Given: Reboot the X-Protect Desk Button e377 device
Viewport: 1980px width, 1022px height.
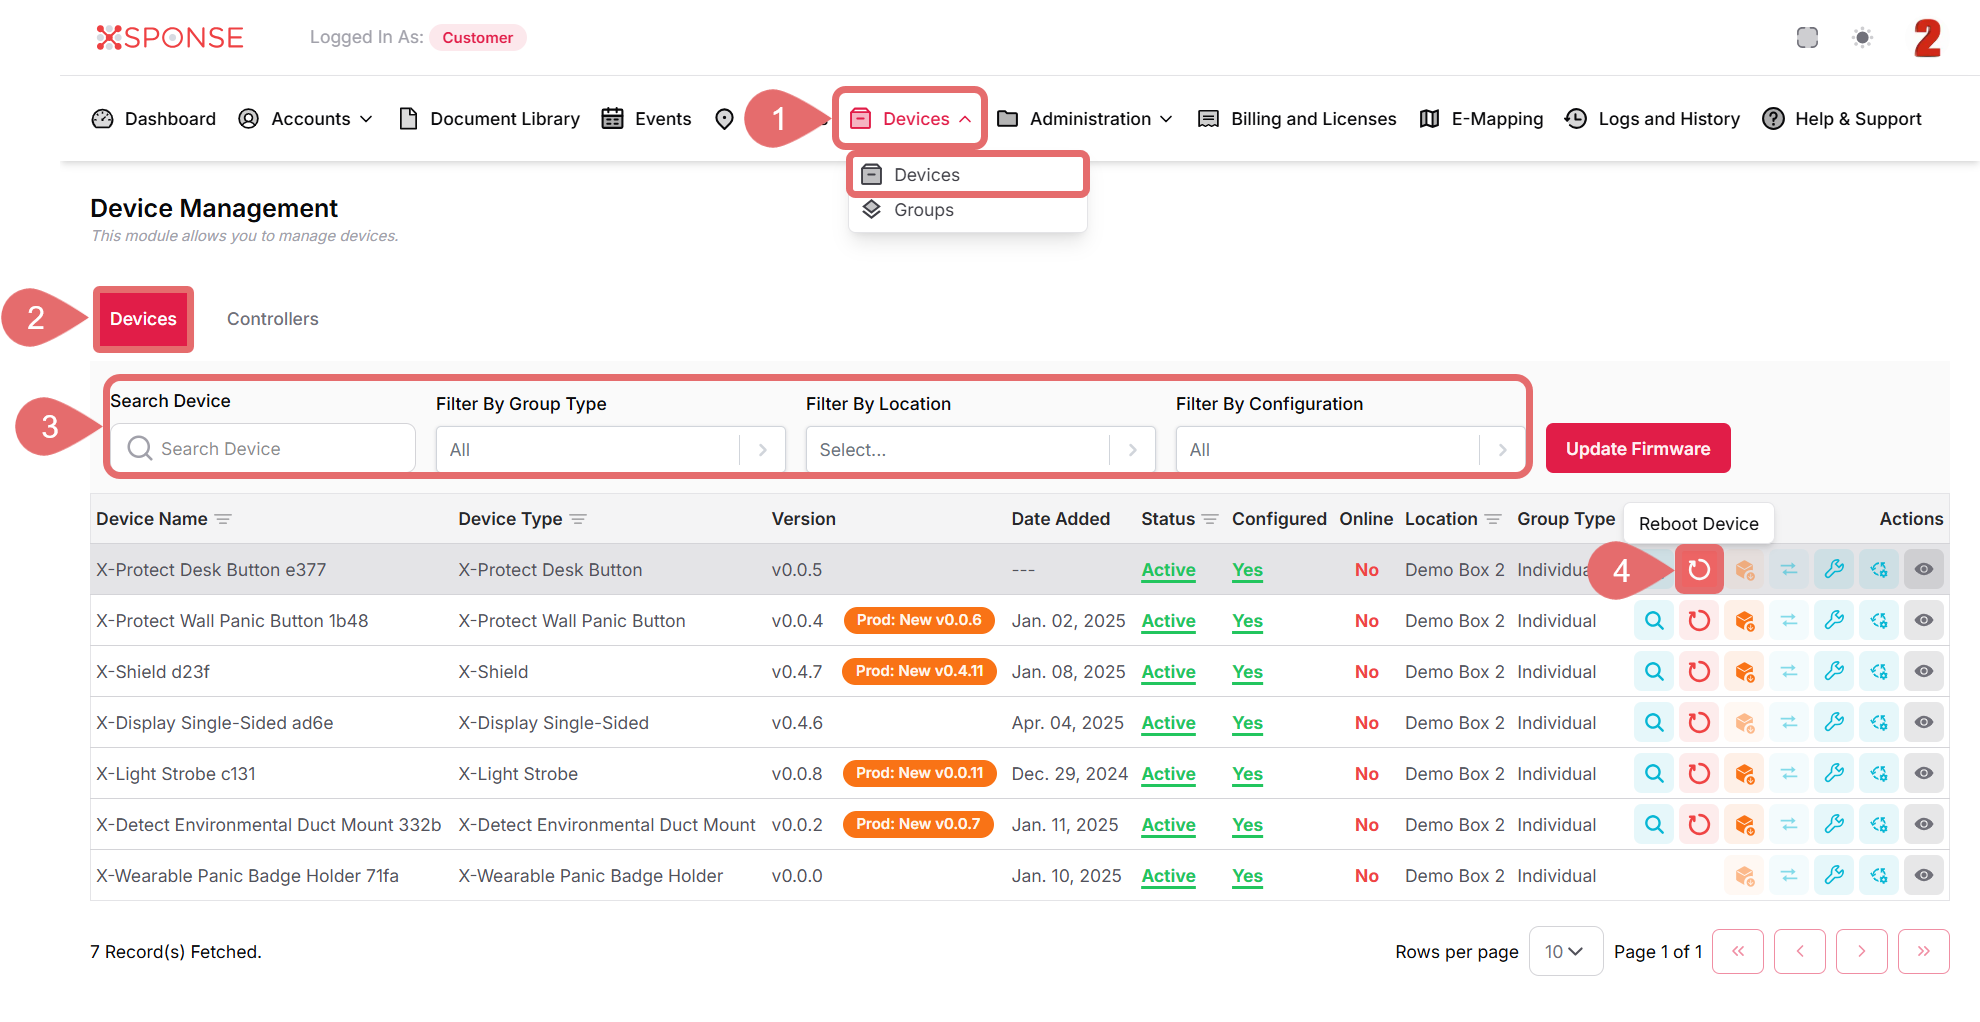Looking at the screenshot, I should [x=1698, y=570].
